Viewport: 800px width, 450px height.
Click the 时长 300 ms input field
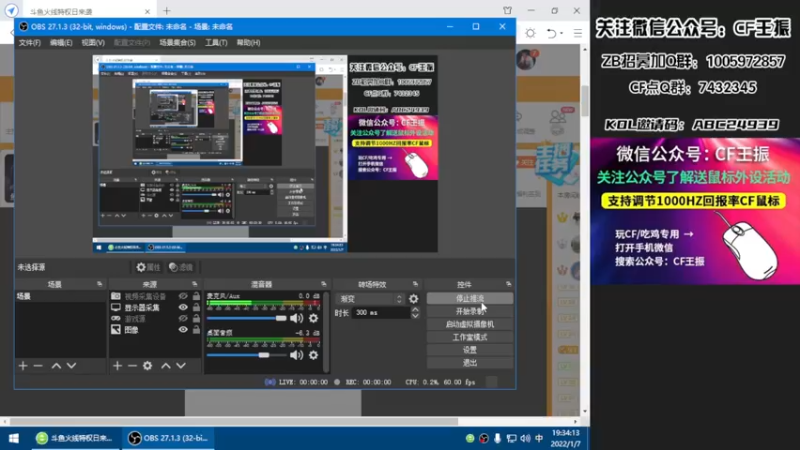(381, 313)
